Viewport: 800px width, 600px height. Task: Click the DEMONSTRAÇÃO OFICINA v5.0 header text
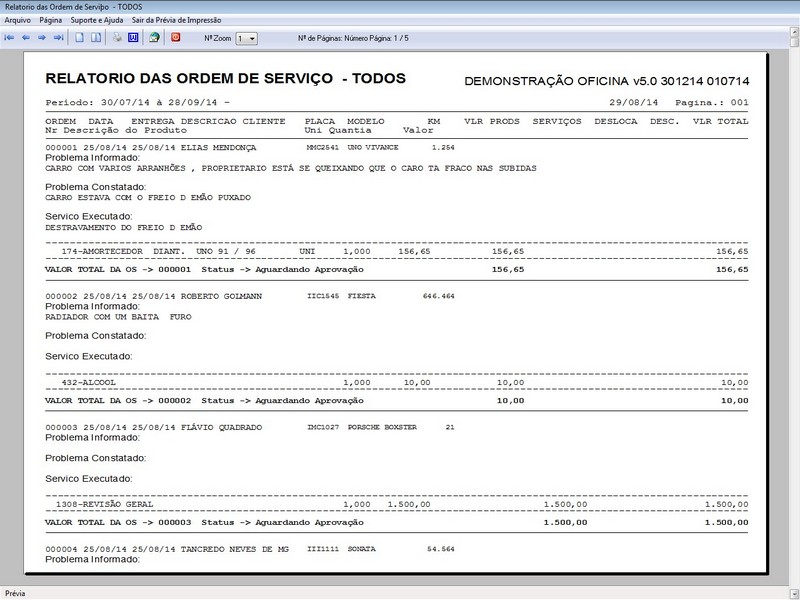tap(607, 81)
